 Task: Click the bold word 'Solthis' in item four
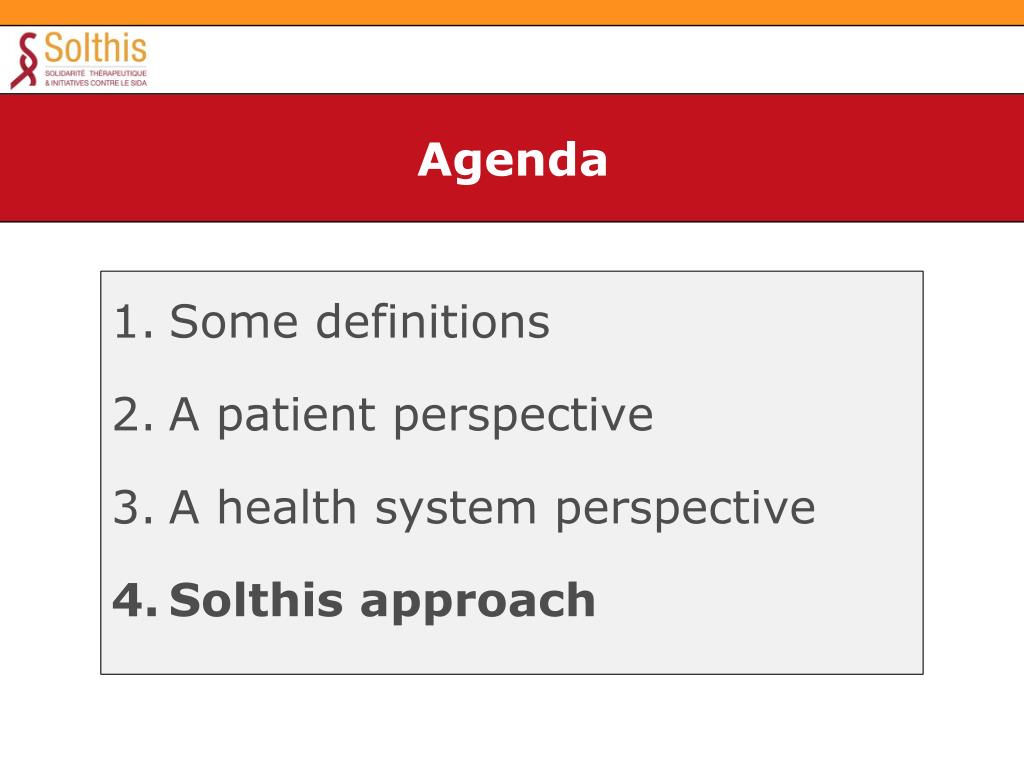click(256, 599)
